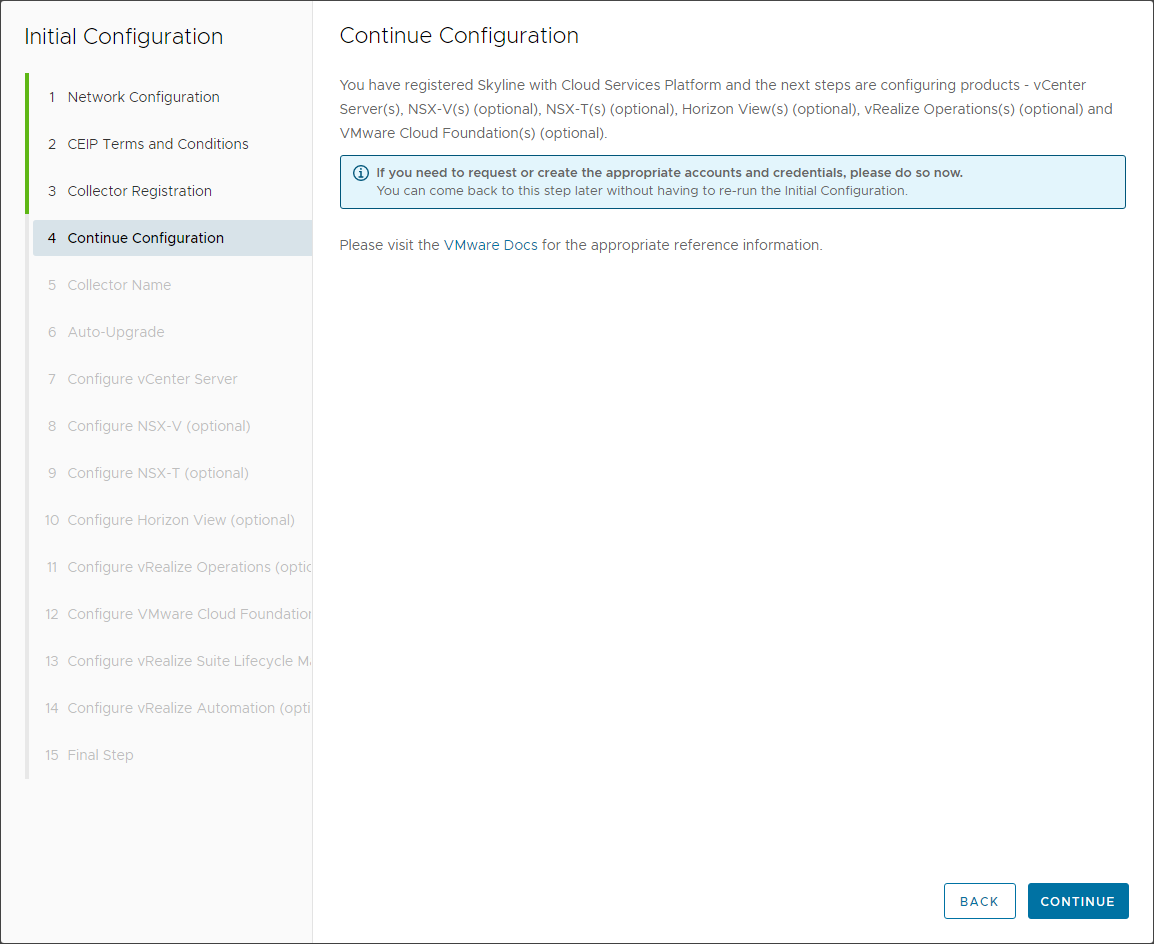Click the paragraph starting 'You have registered Skyline'
The image size is (1154, 944).
(726, 109)
